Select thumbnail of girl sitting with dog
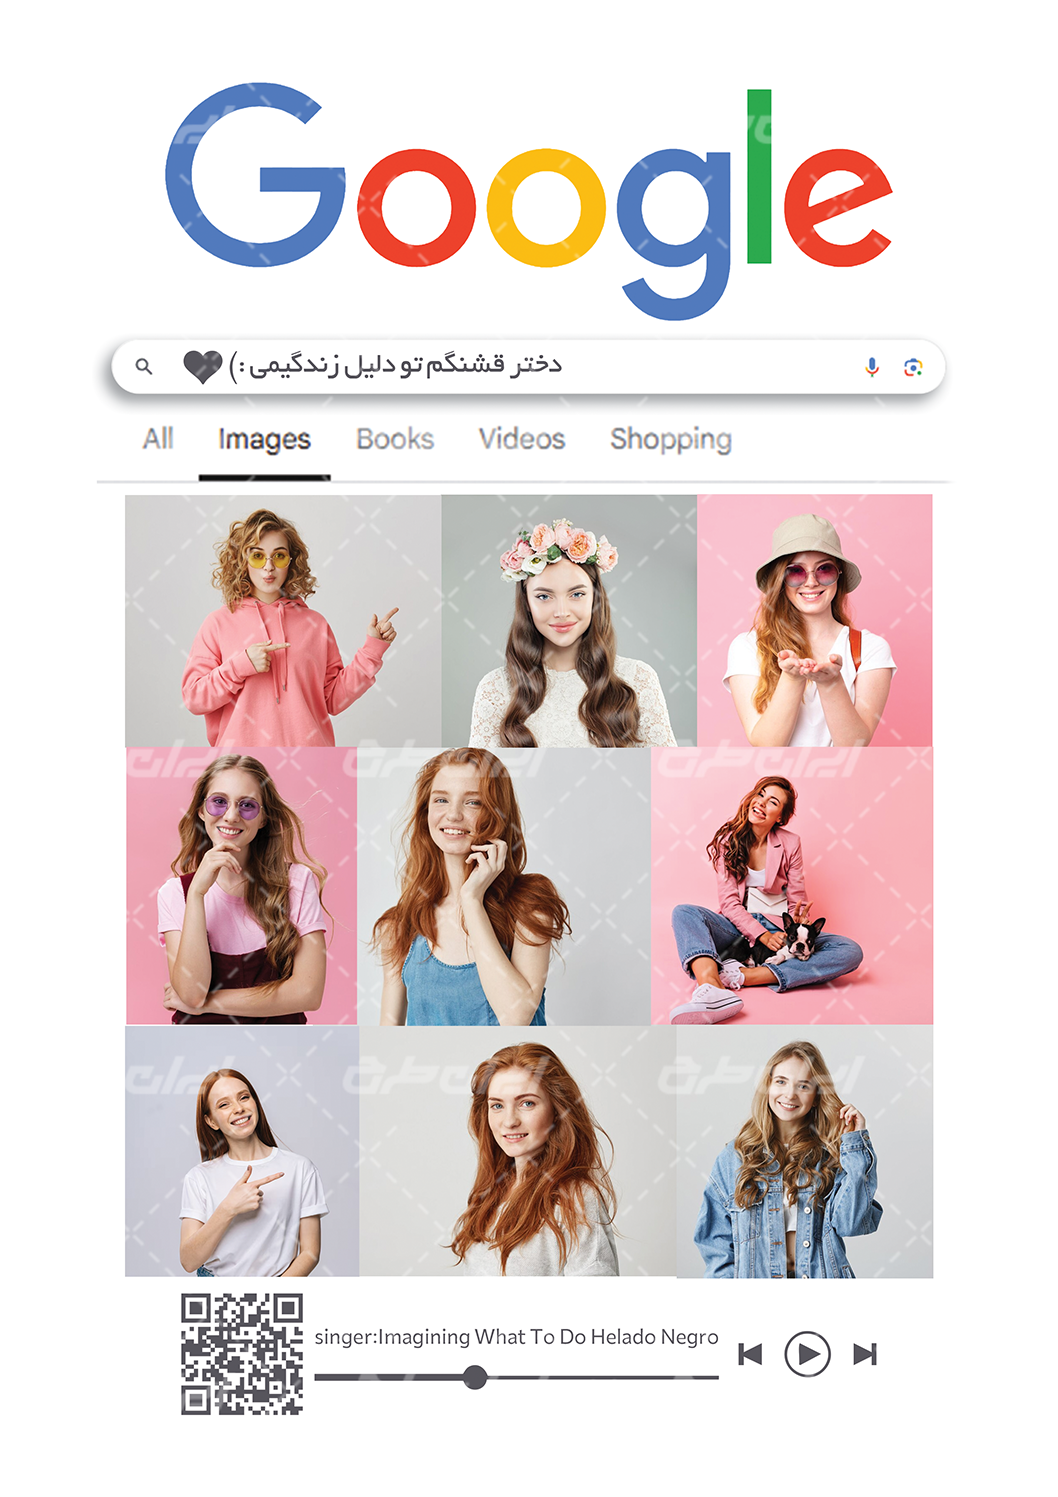The width and height of the screenshot is (1058, 1497). [792, 886]
